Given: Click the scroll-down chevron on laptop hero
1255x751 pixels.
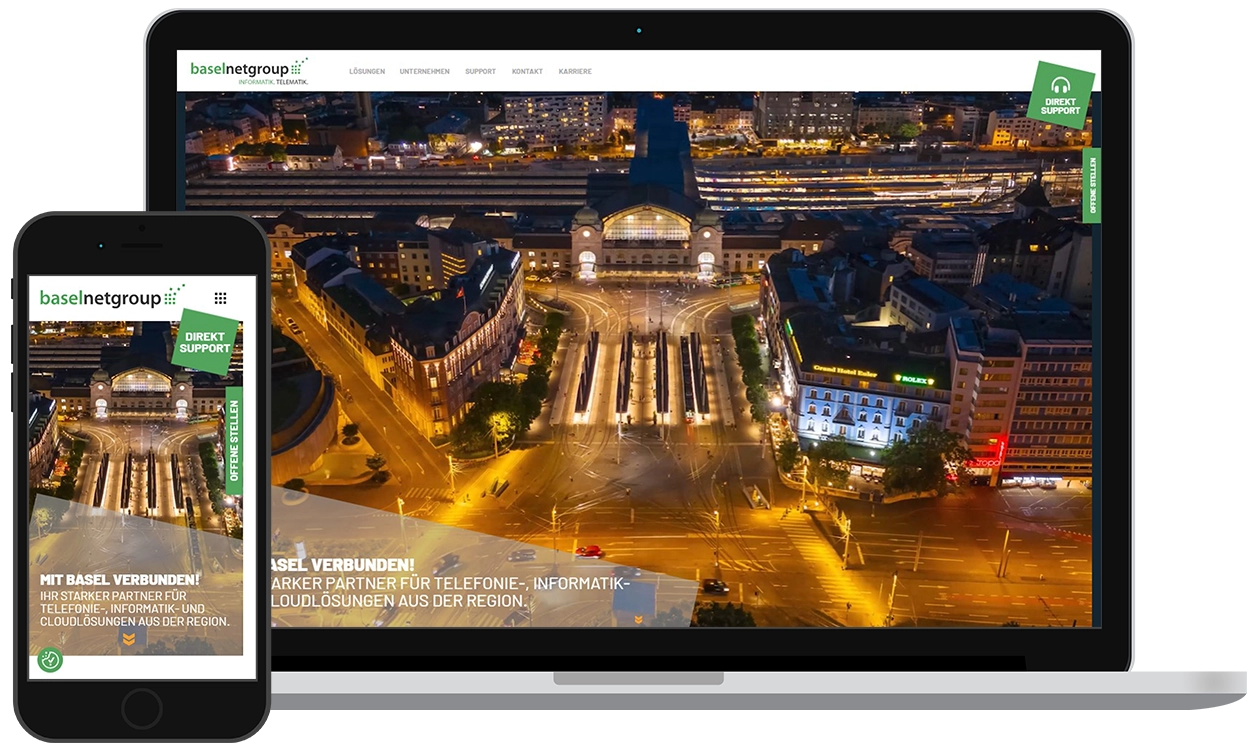Looking at the screenshot, I should point(638,620).
